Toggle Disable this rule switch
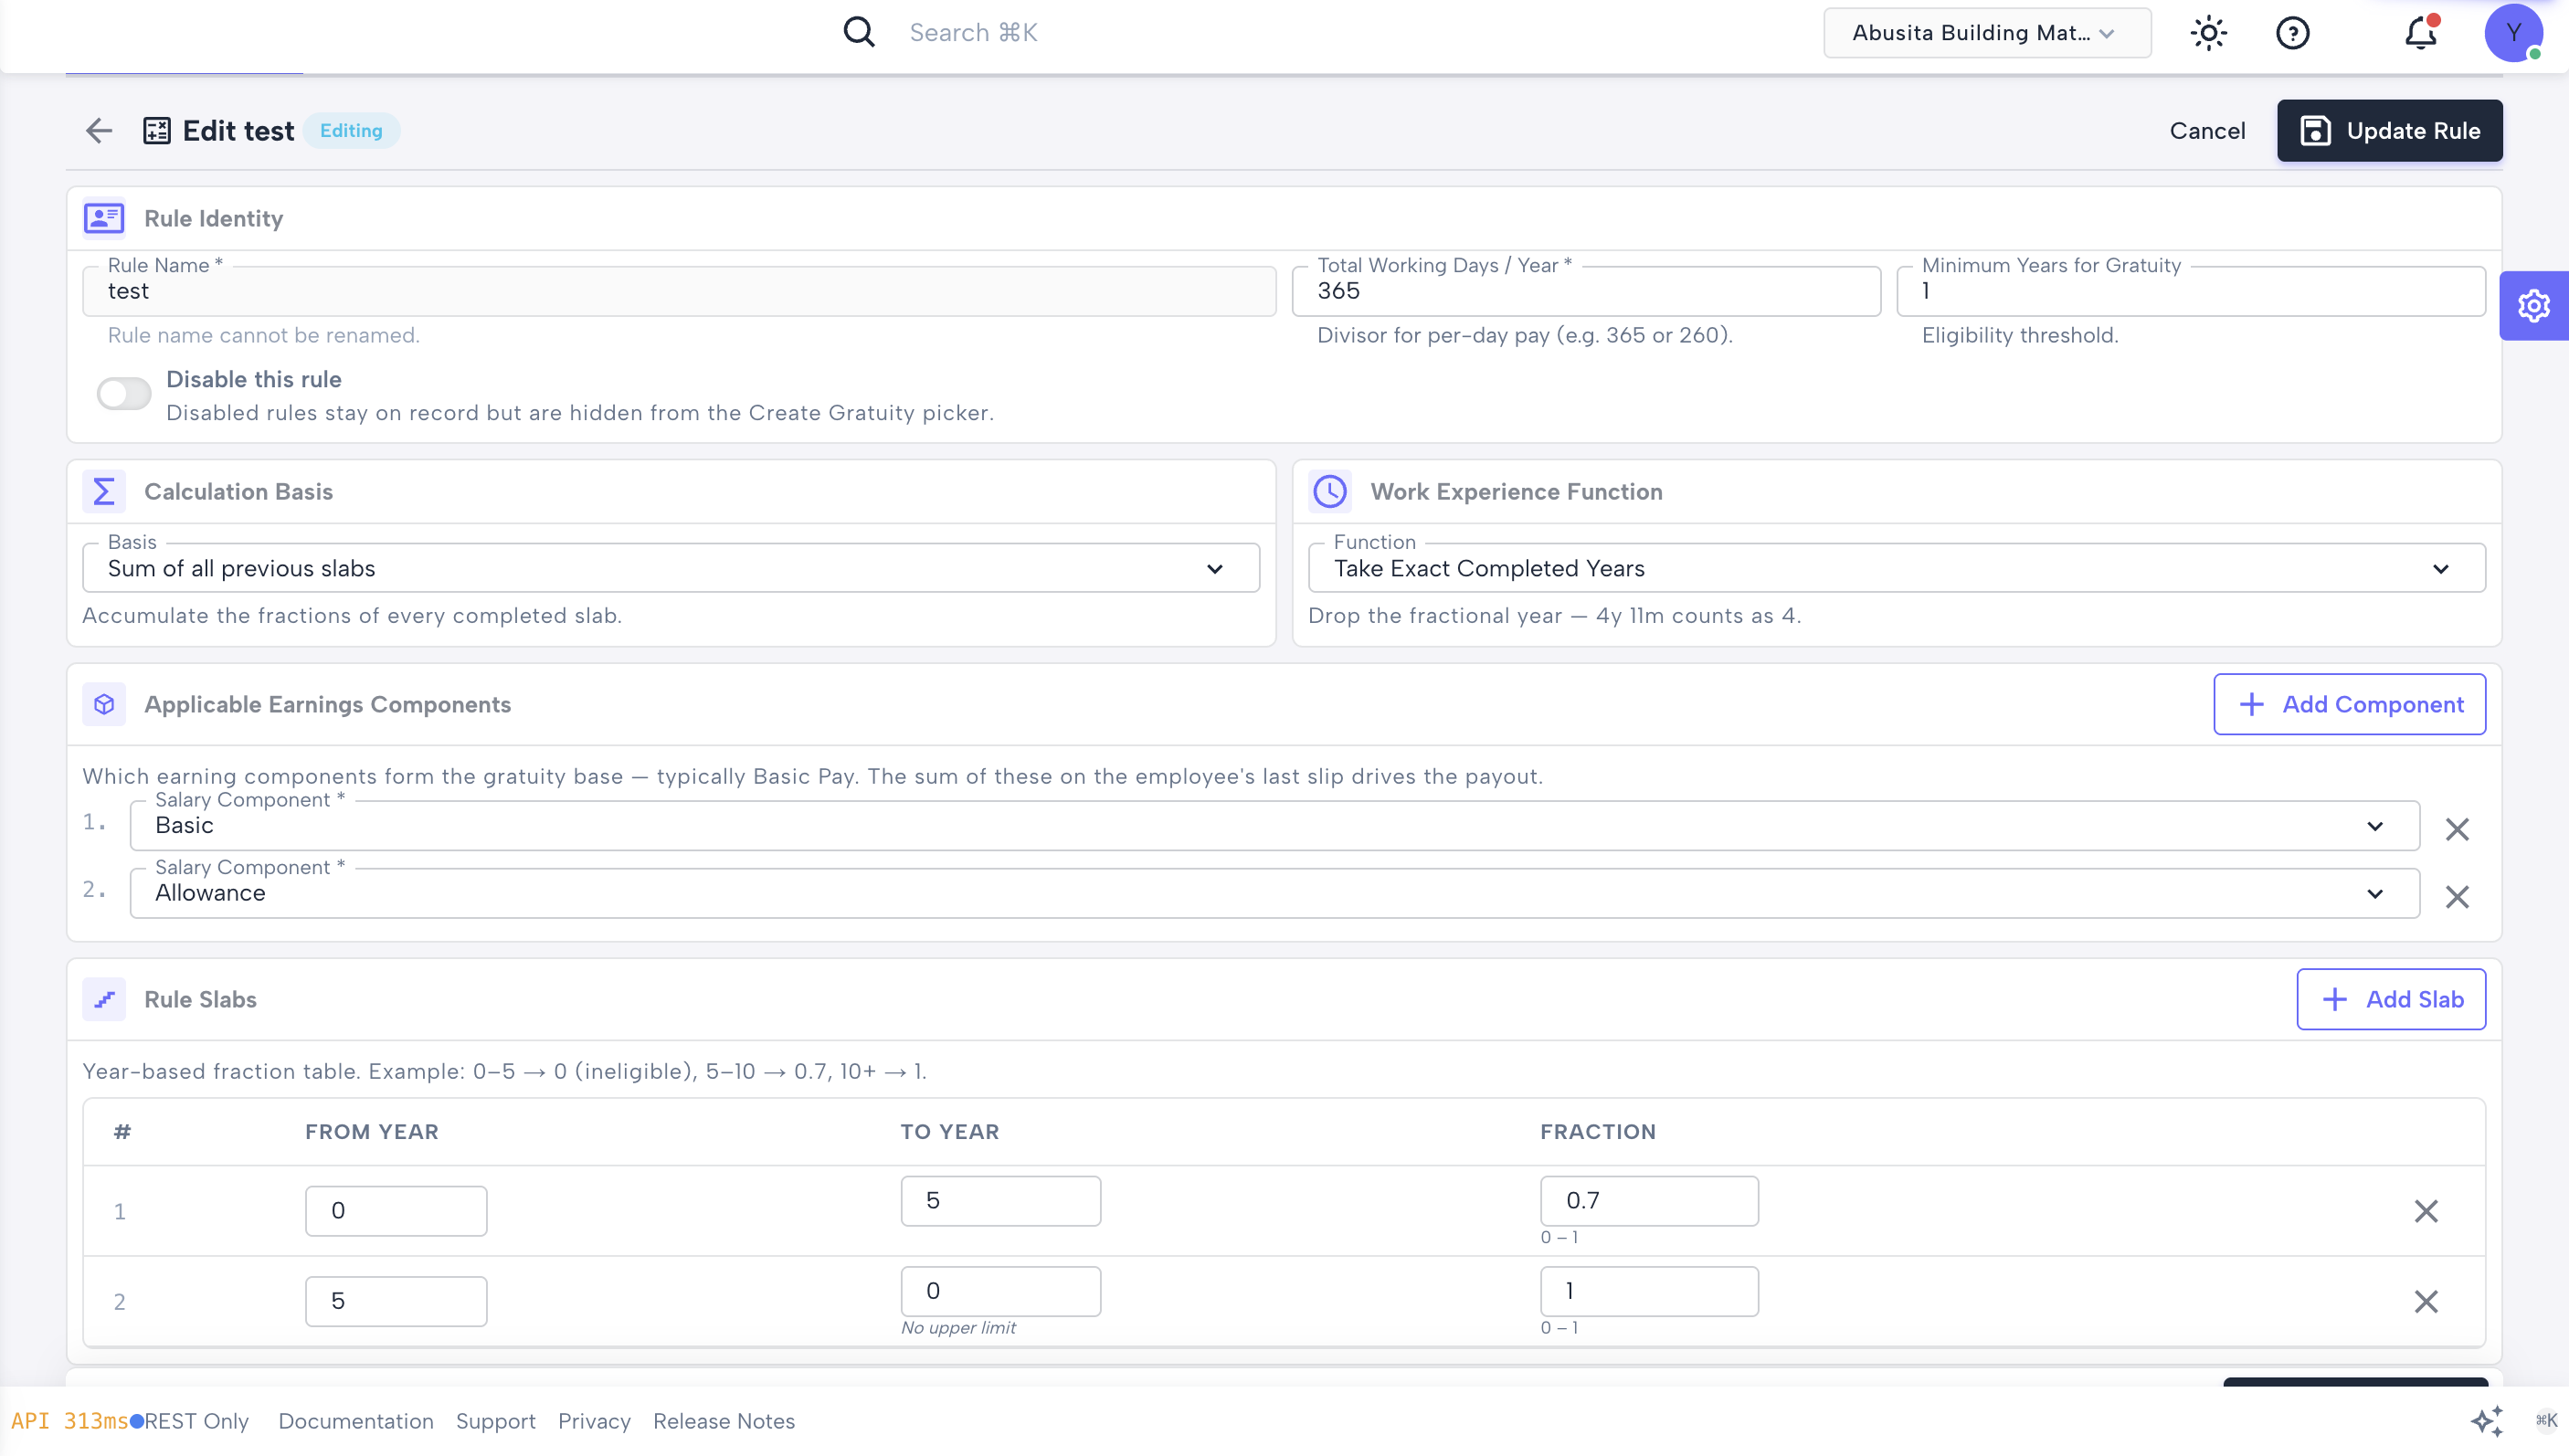This screenshot has height=1456, width=2569. click(x=124, y=393)
